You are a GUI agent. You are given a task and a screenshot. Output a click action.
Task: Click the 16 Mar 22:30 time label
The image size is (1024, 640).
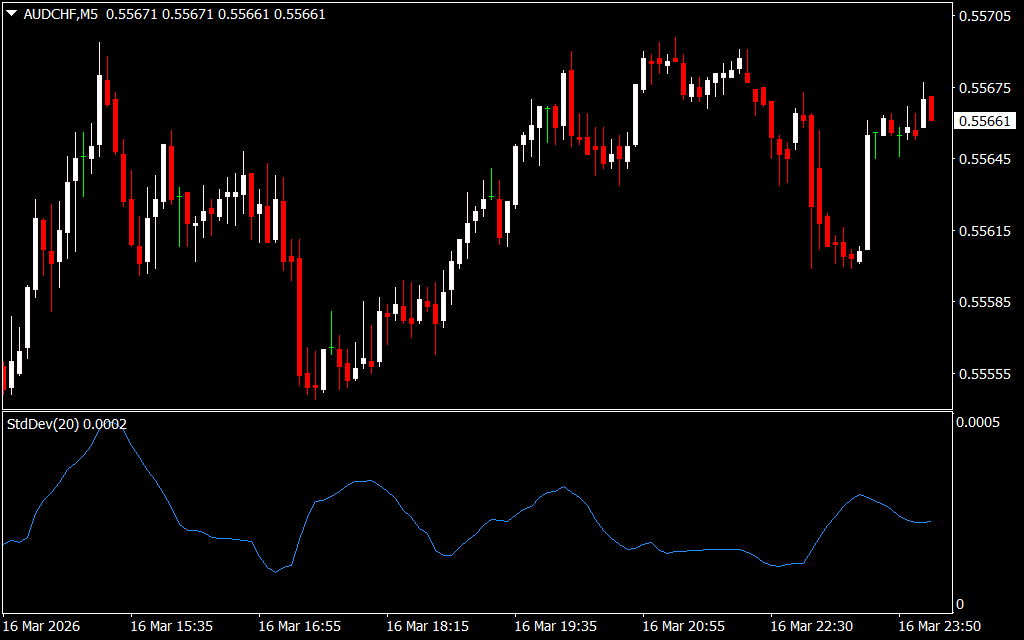(812, 626)
